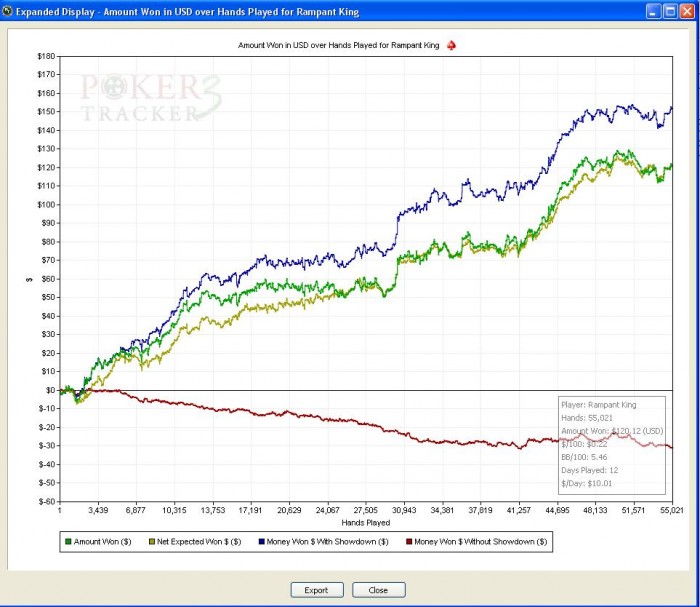
Task: Click the PokerTracker title bar app icon
Action: tap(7, 11)
